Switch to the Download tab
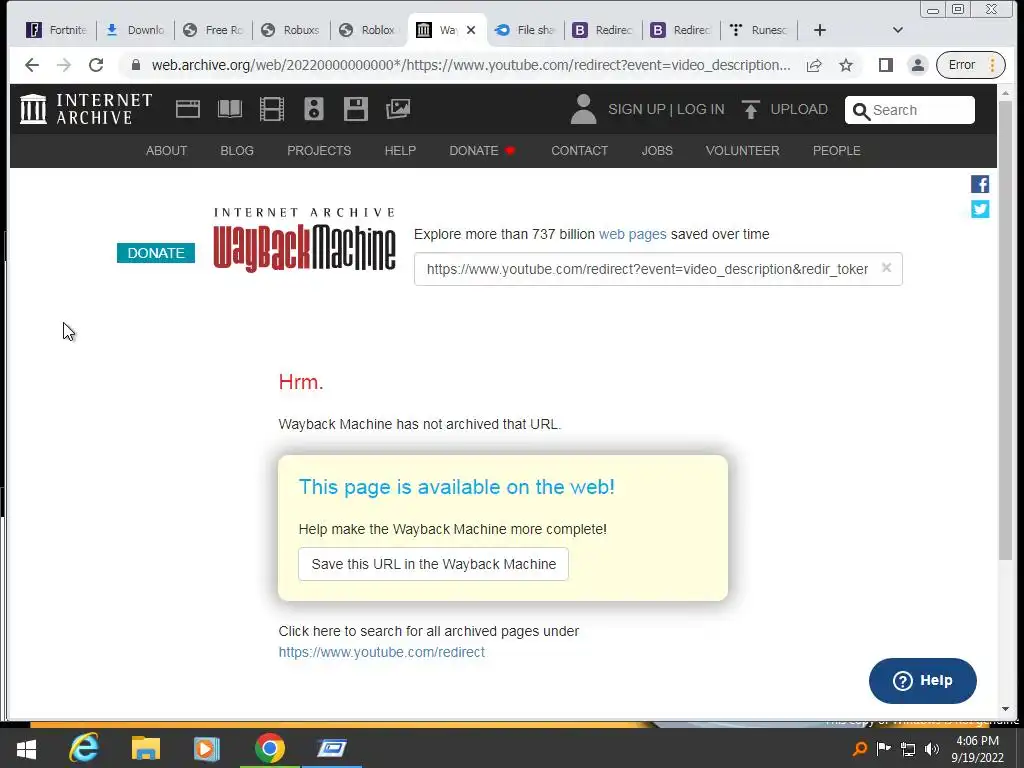The width and height of the screenshot is (1024, 768). (x=135, y=30)
